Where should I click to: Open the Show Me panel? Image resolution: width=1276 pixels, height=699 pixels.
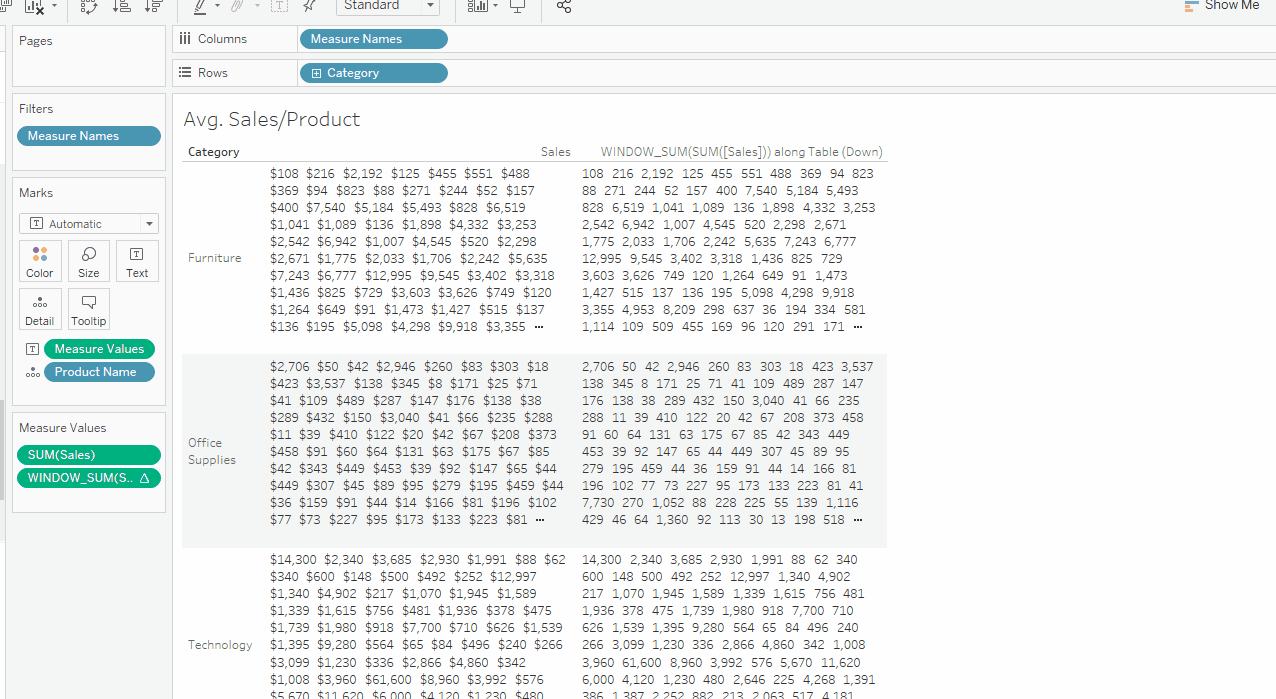pyautogui.click(x=1222, y=5)
